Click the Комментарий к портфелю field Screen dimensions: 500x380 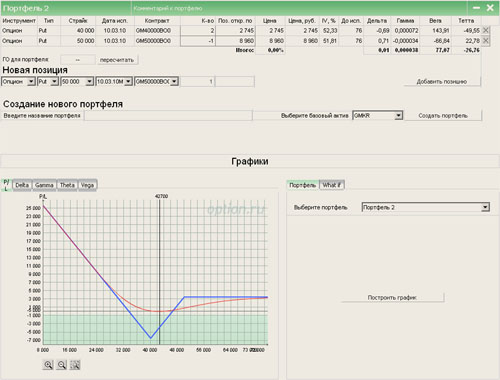pos(298,8)
